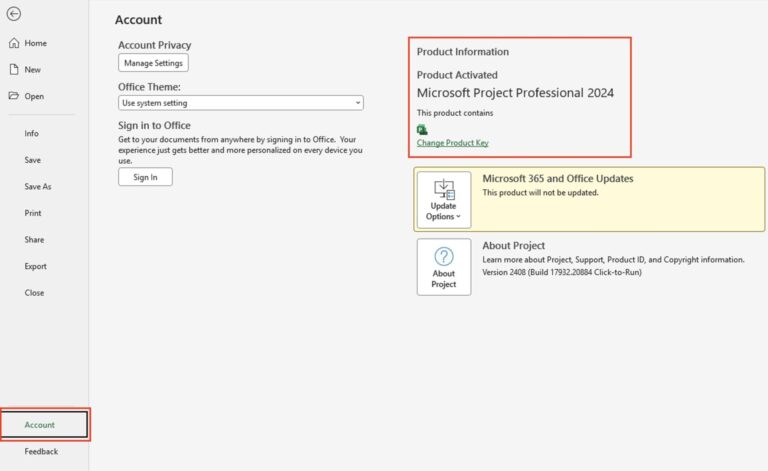The width and height of the screenshot is (768, 471).
Task: Click the Home house icon
Action: pos(14,43)
